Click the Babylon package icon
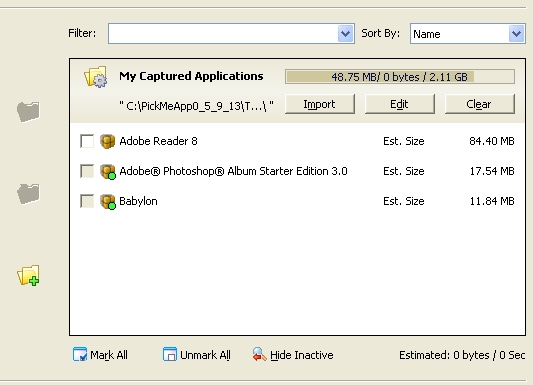This screenshot has width=533, height=385. pyautogui.click(x=108, y=202)
